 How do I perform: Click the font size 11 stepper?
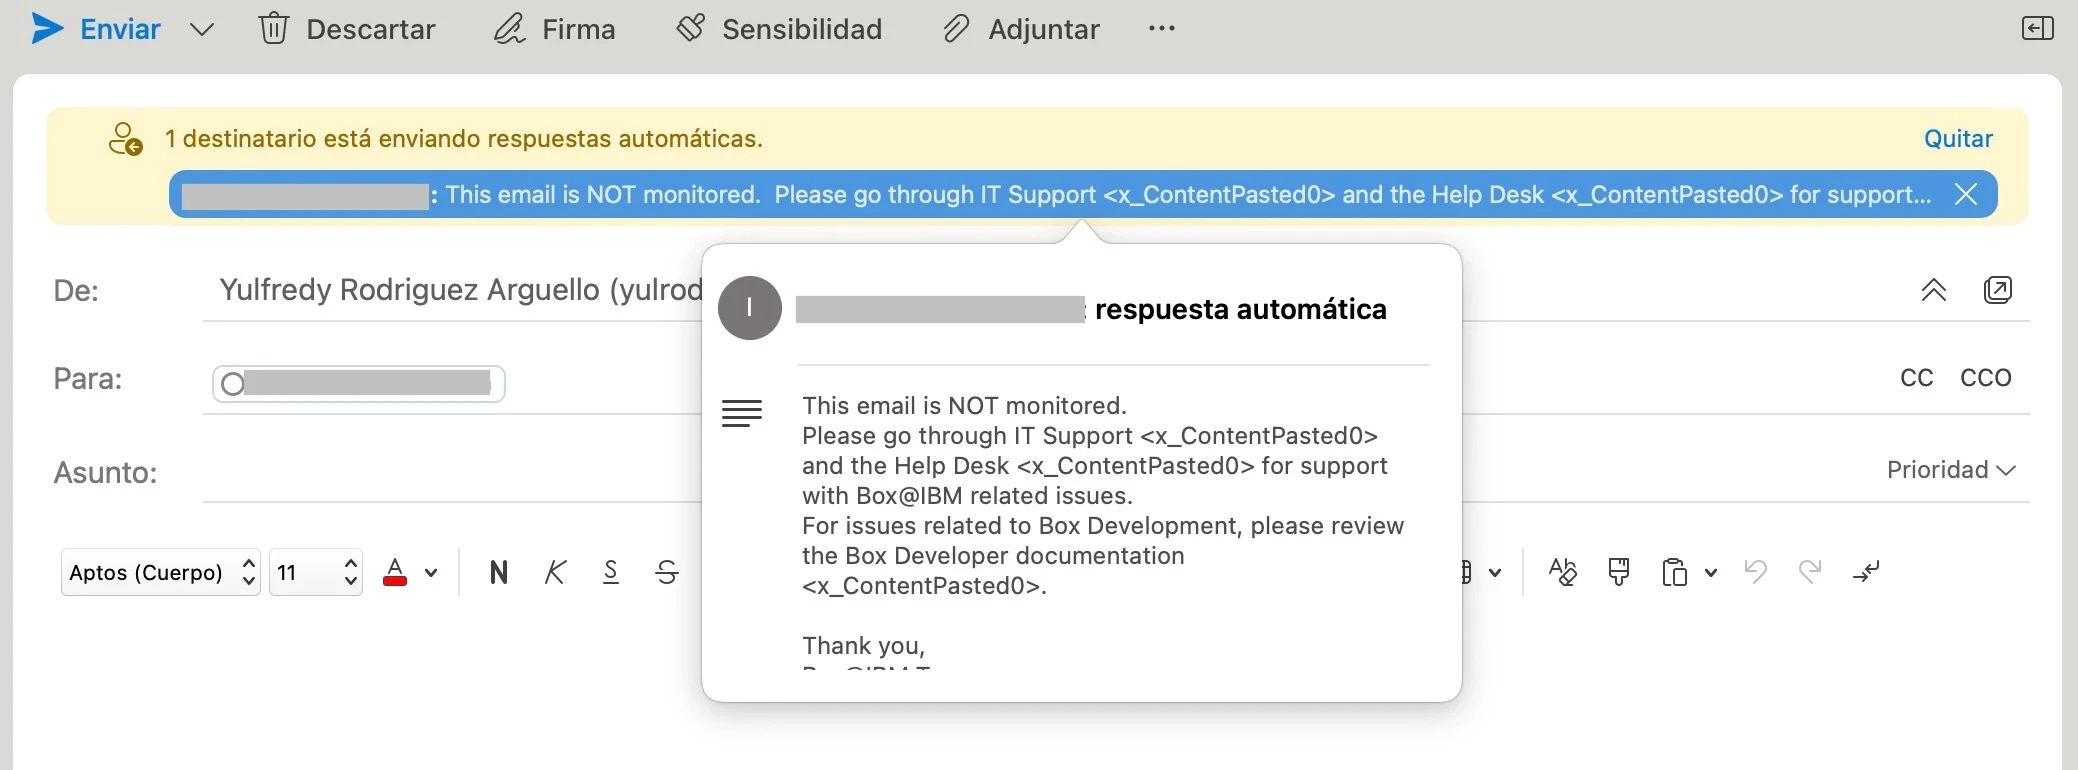click(350, 572)
